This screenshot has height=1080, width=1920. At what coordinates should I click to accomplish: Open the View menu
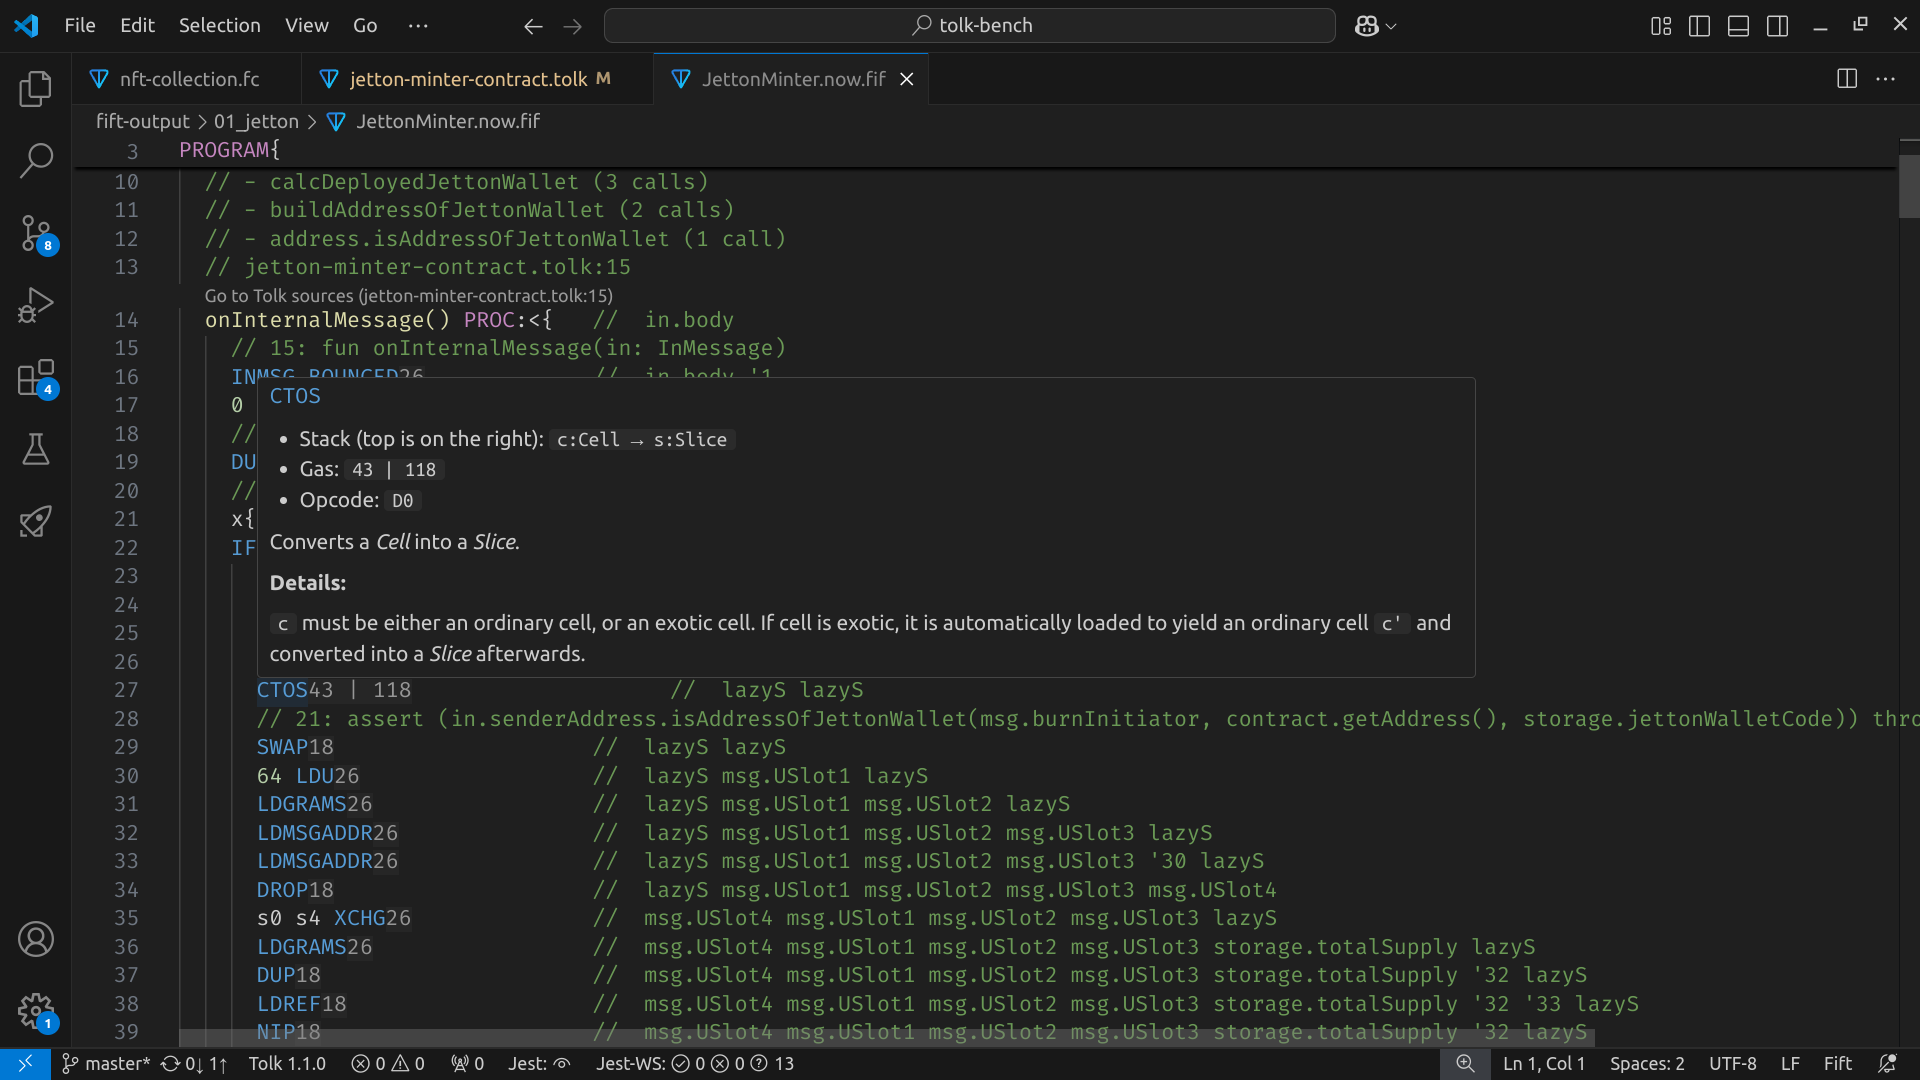tap(306, 25)
